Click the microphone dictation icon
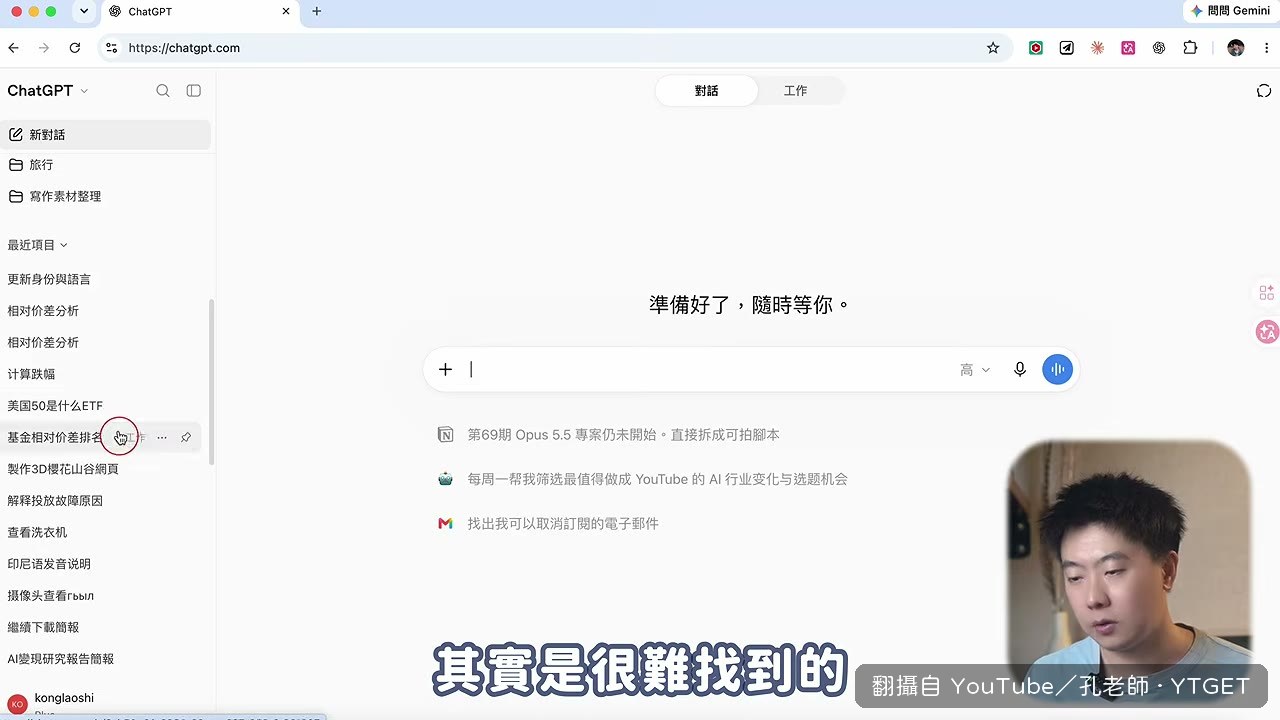 click(x=1019, y=370)
